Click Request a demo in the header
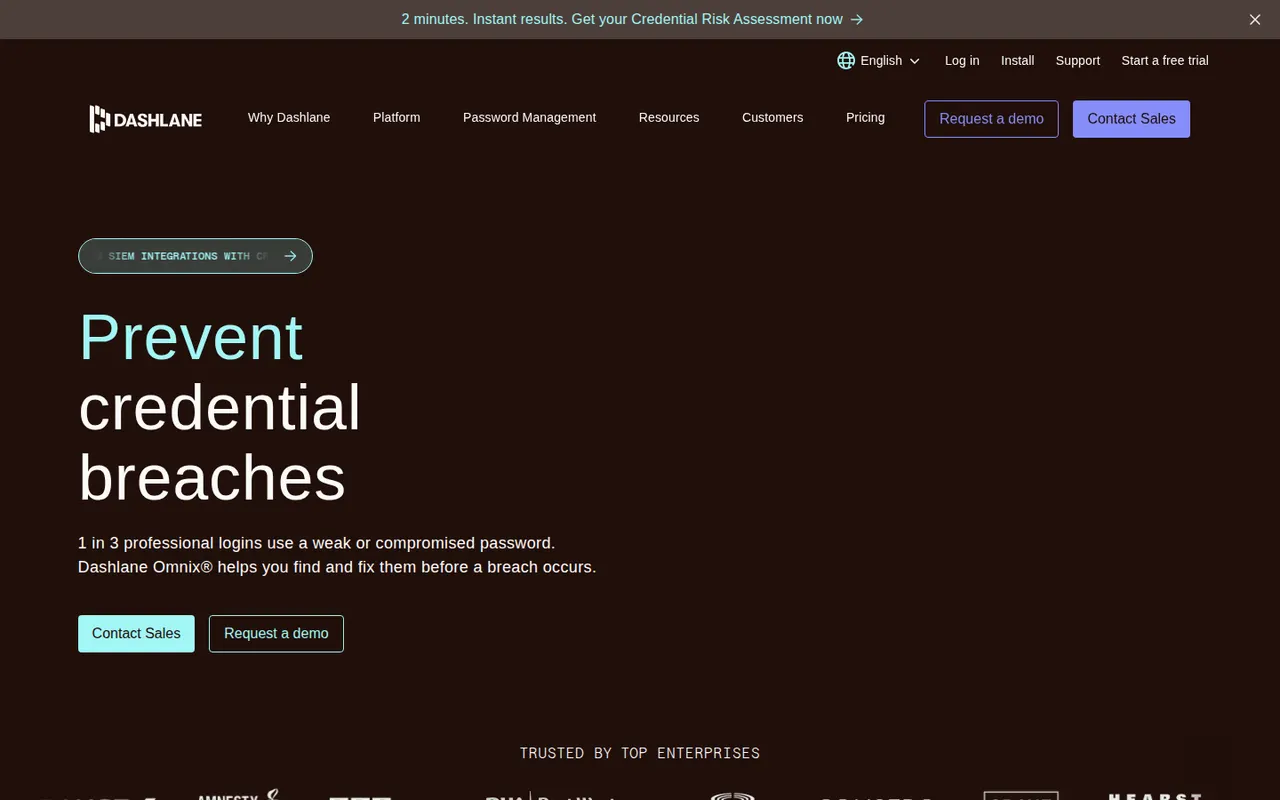This screenshot has height=800, width=1280. coord(991,119)
